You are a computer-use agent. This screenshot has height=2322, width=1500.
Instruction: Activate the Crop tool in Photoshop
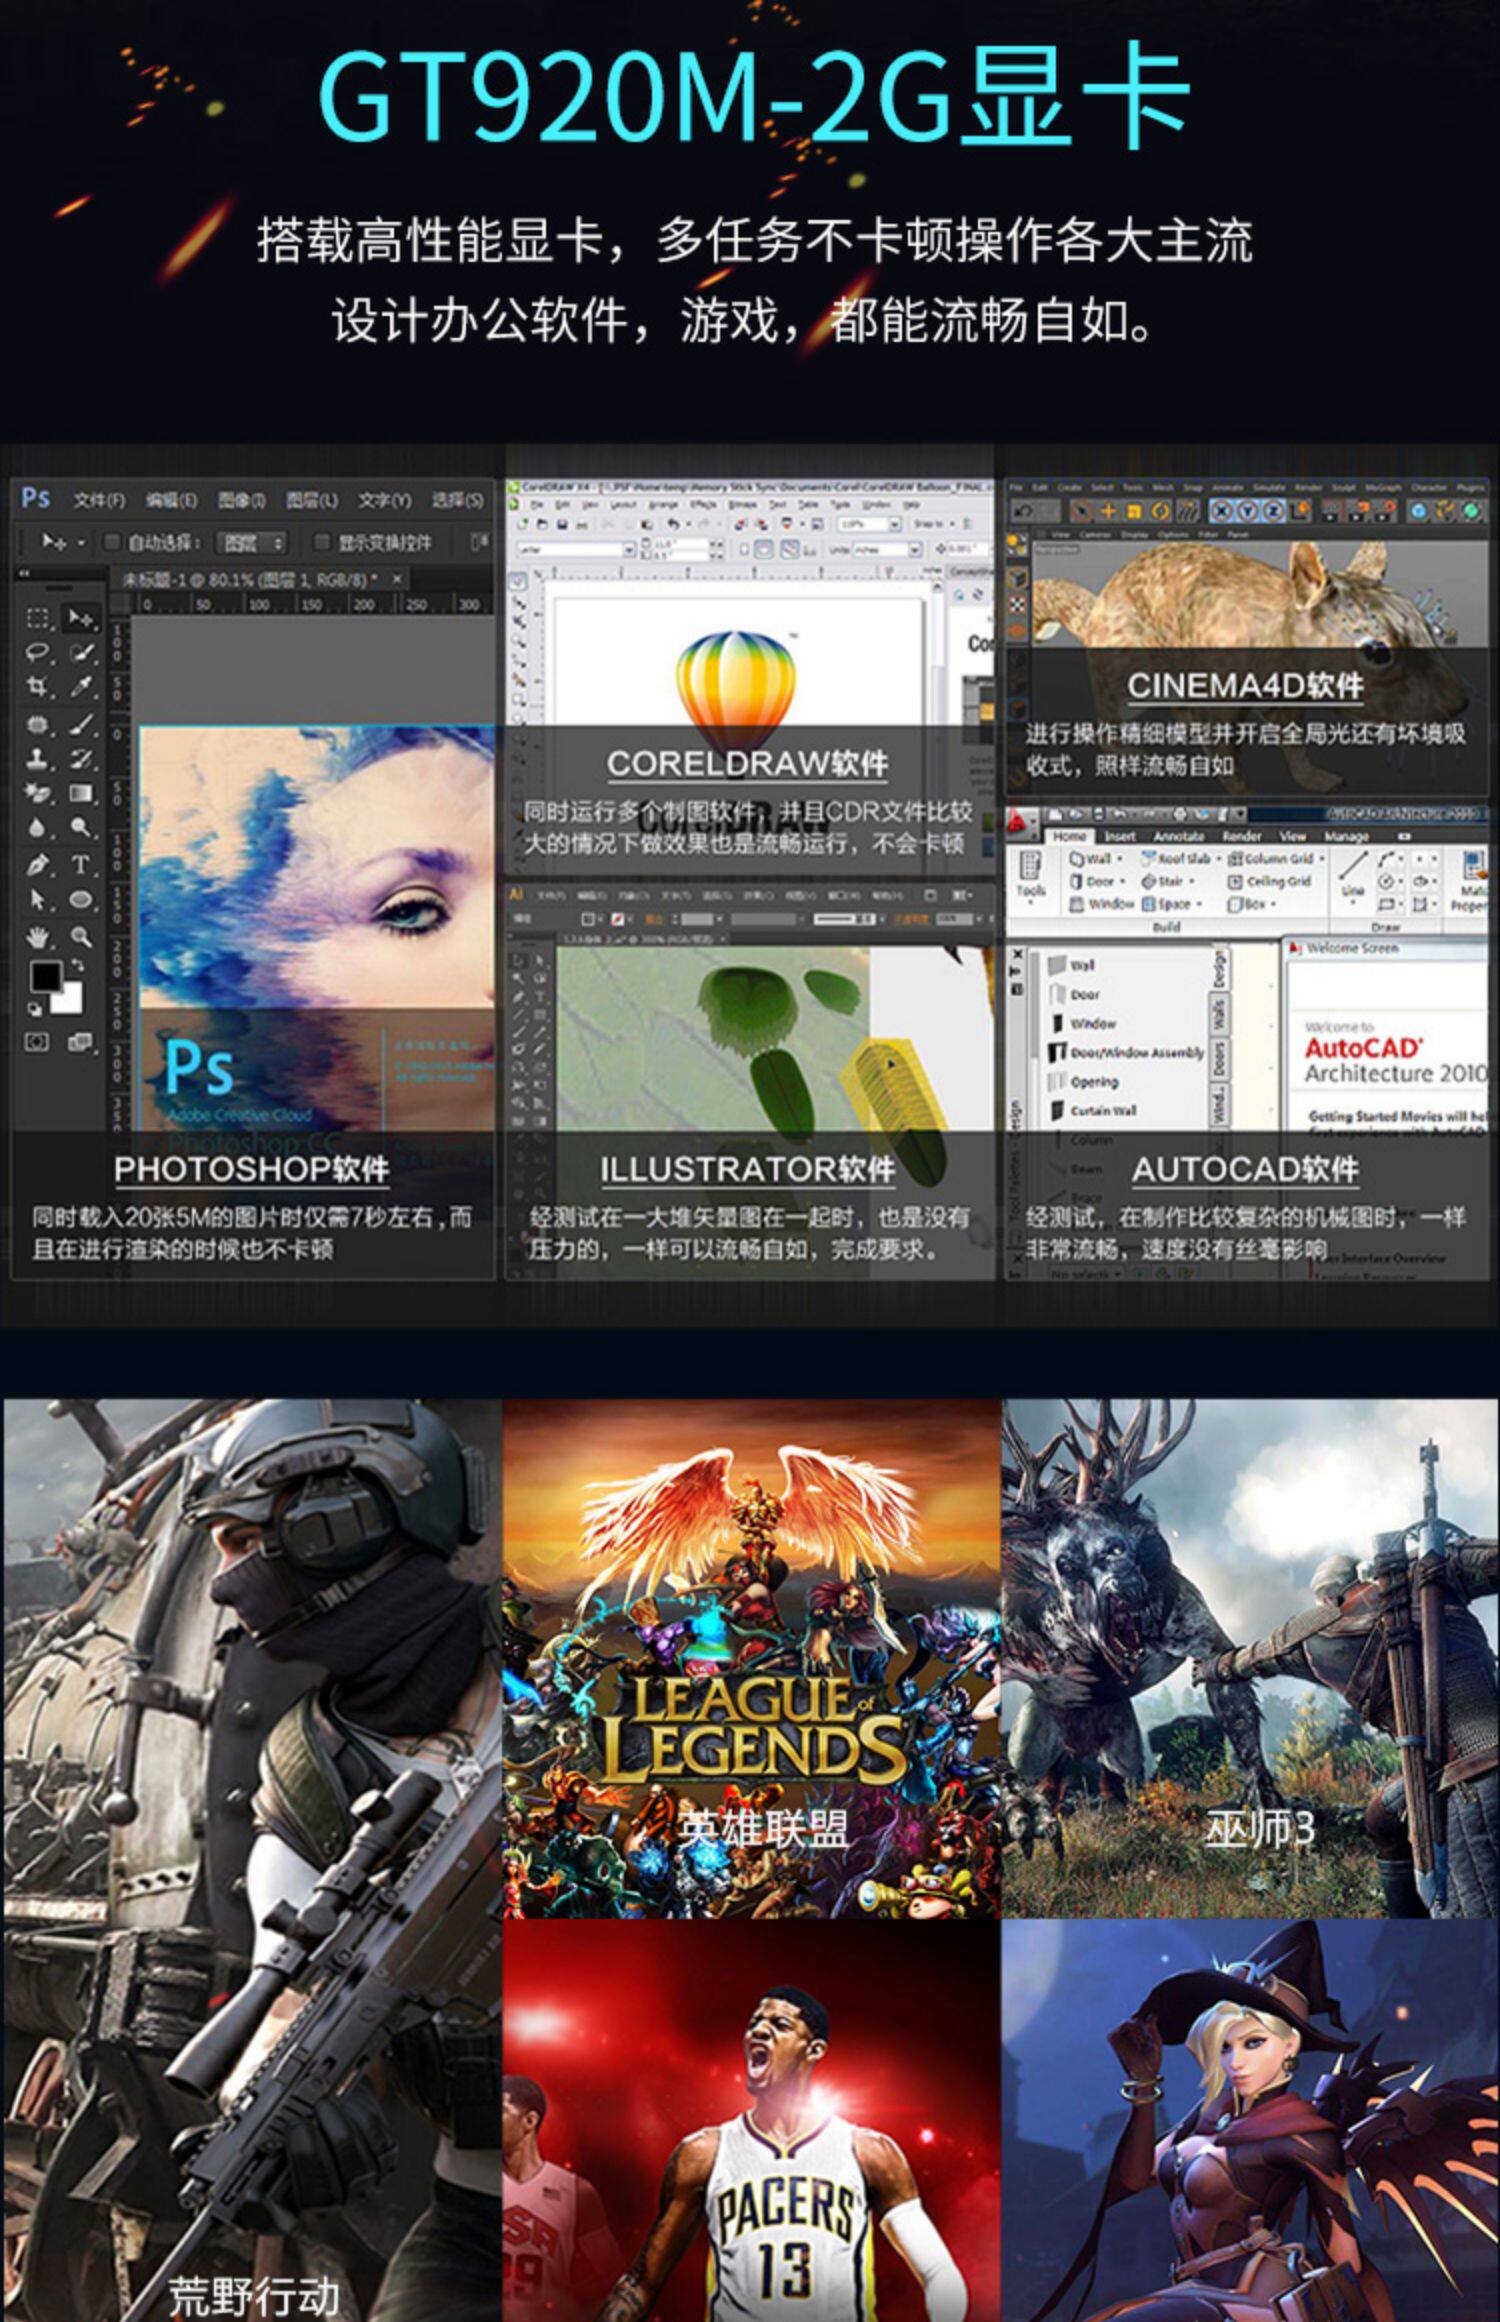click(x=38, y=687)
